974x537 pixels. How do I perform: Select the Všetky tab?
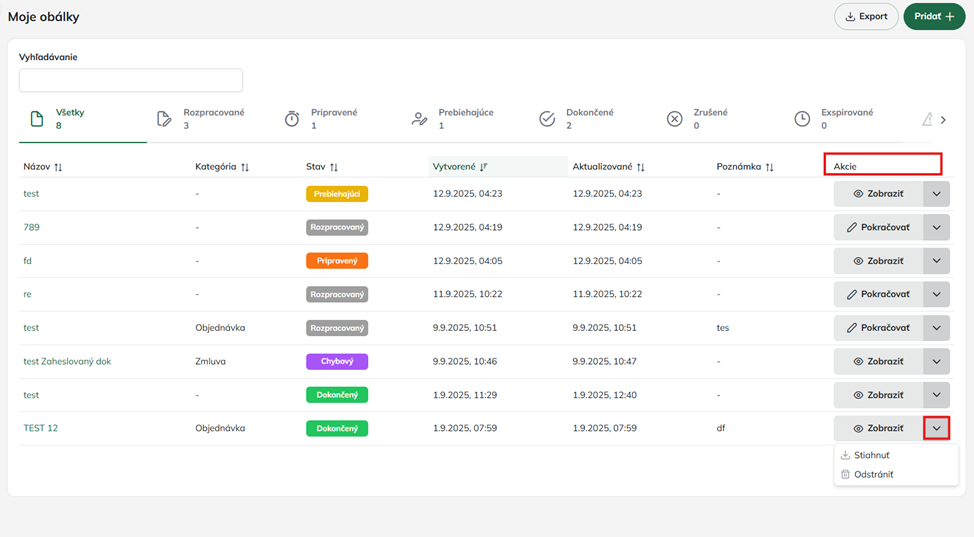click(69, 119)
